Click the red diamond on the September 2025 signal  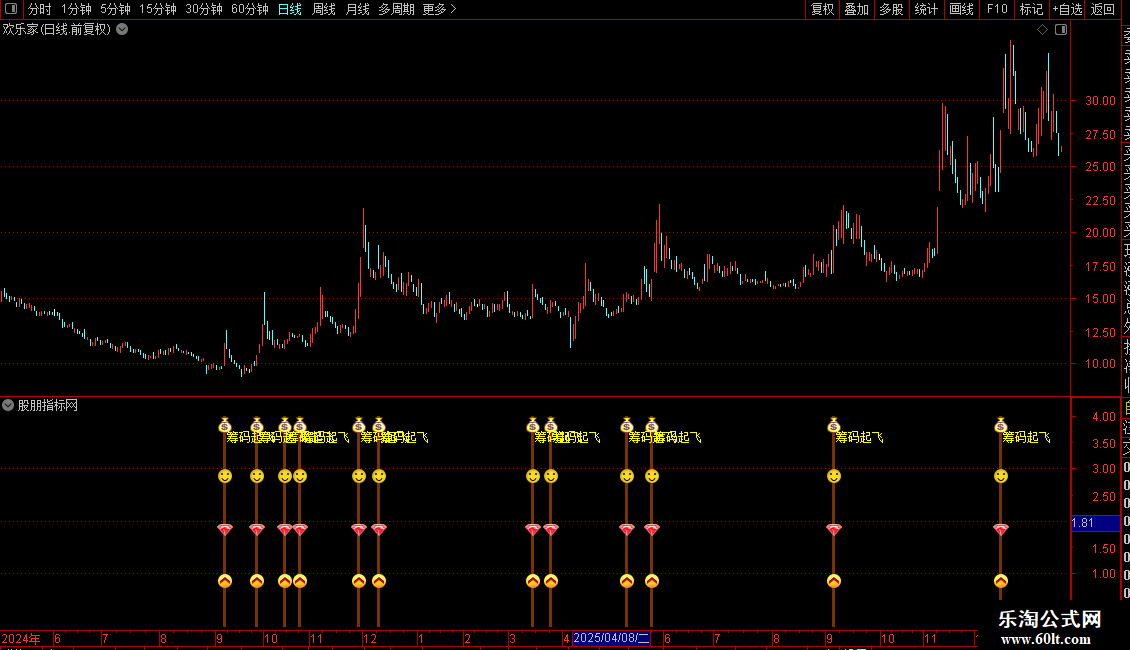834,530
